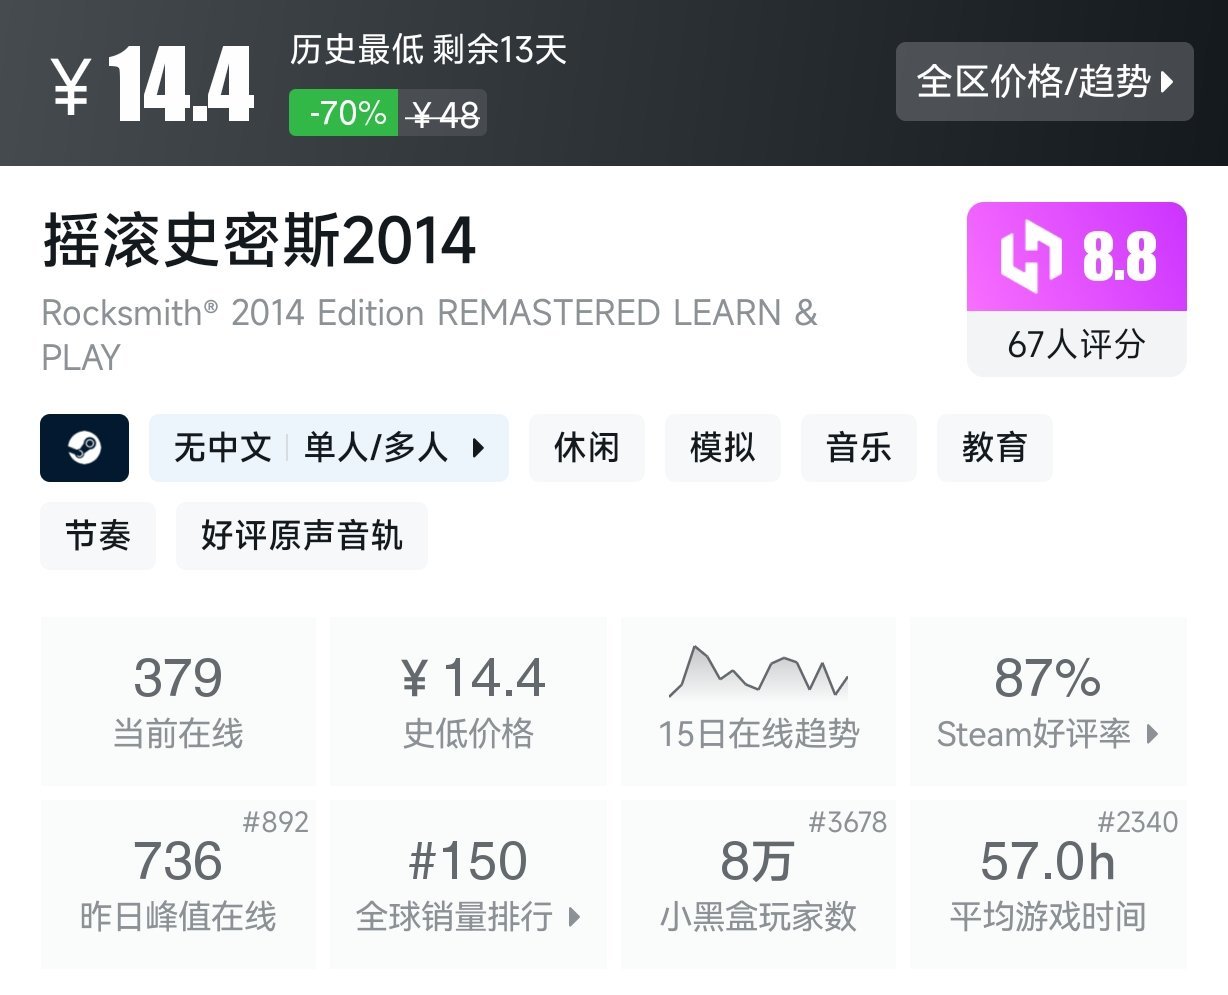This screenshot has width=1228, height=995.
Task: Click the #892 rank label
Action: pos(276,822)
